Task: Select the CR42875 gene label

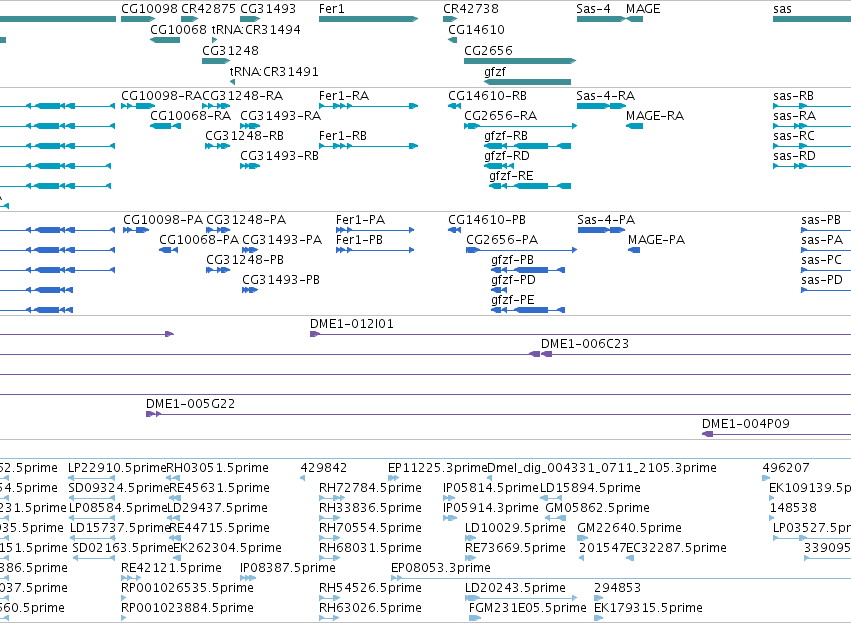Action: (208, 9)
